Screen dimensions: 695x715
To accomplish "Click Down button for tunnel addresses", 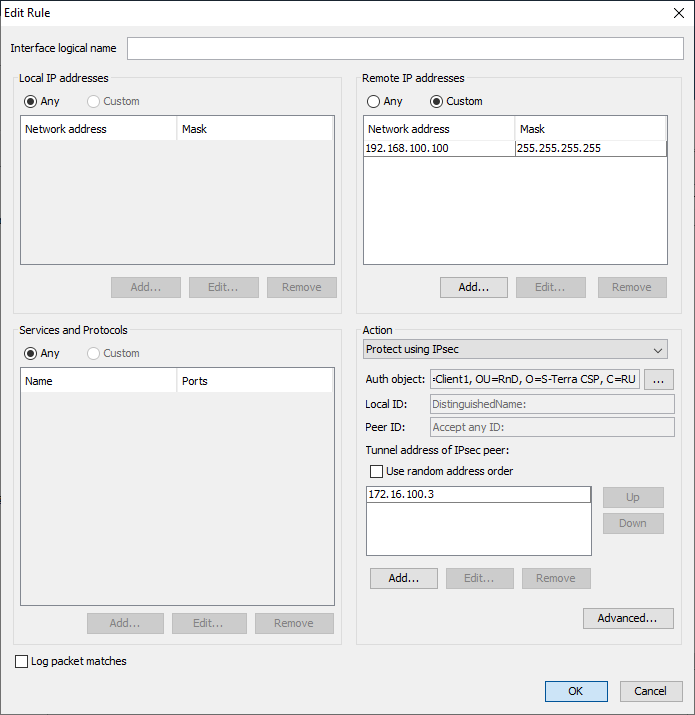I will point(633,523).
